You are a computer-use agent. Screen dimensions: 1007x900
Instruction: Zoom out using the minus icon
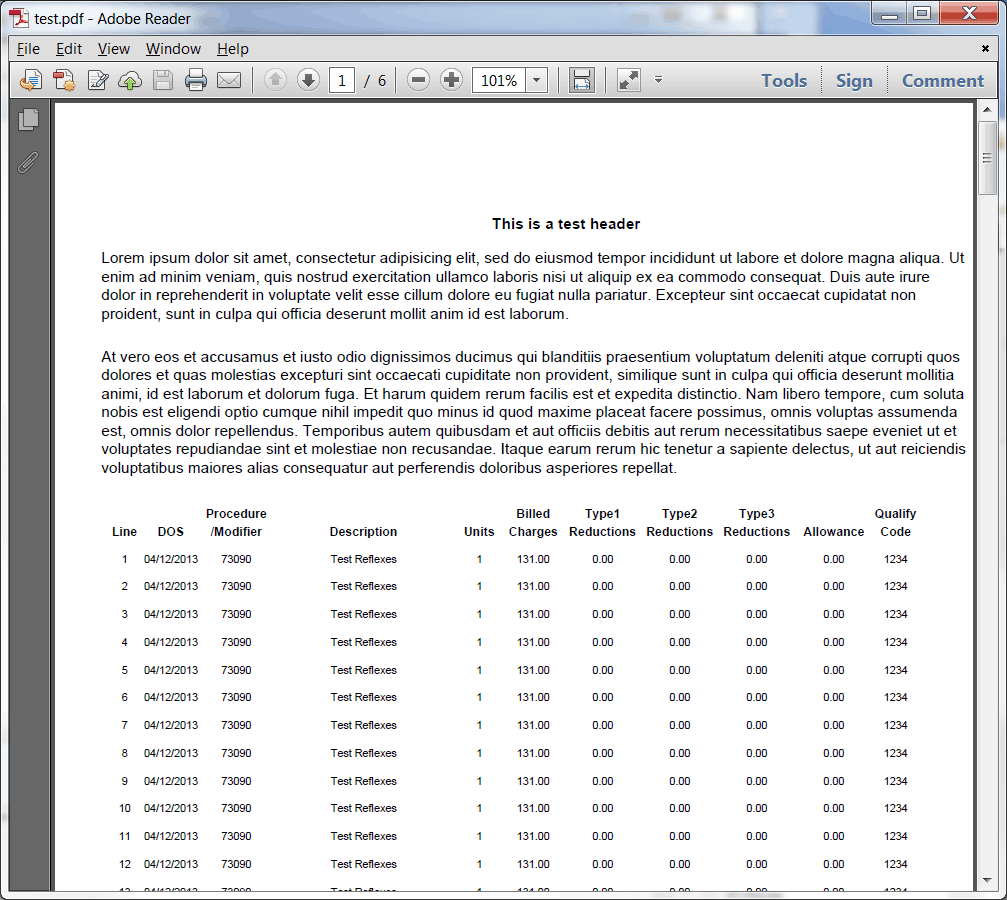[x=417, y=80]
